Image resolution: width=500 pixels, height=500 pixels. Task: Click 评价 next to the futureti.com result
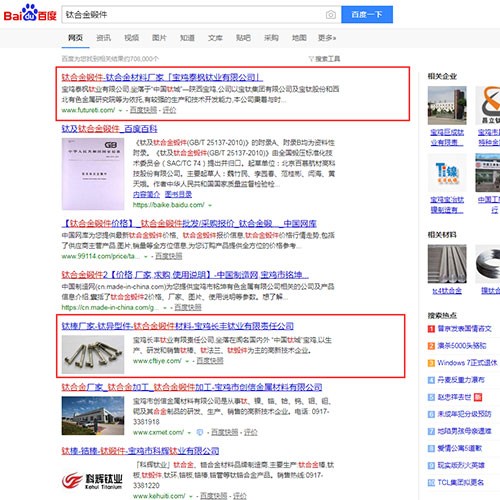pos(169,110)
